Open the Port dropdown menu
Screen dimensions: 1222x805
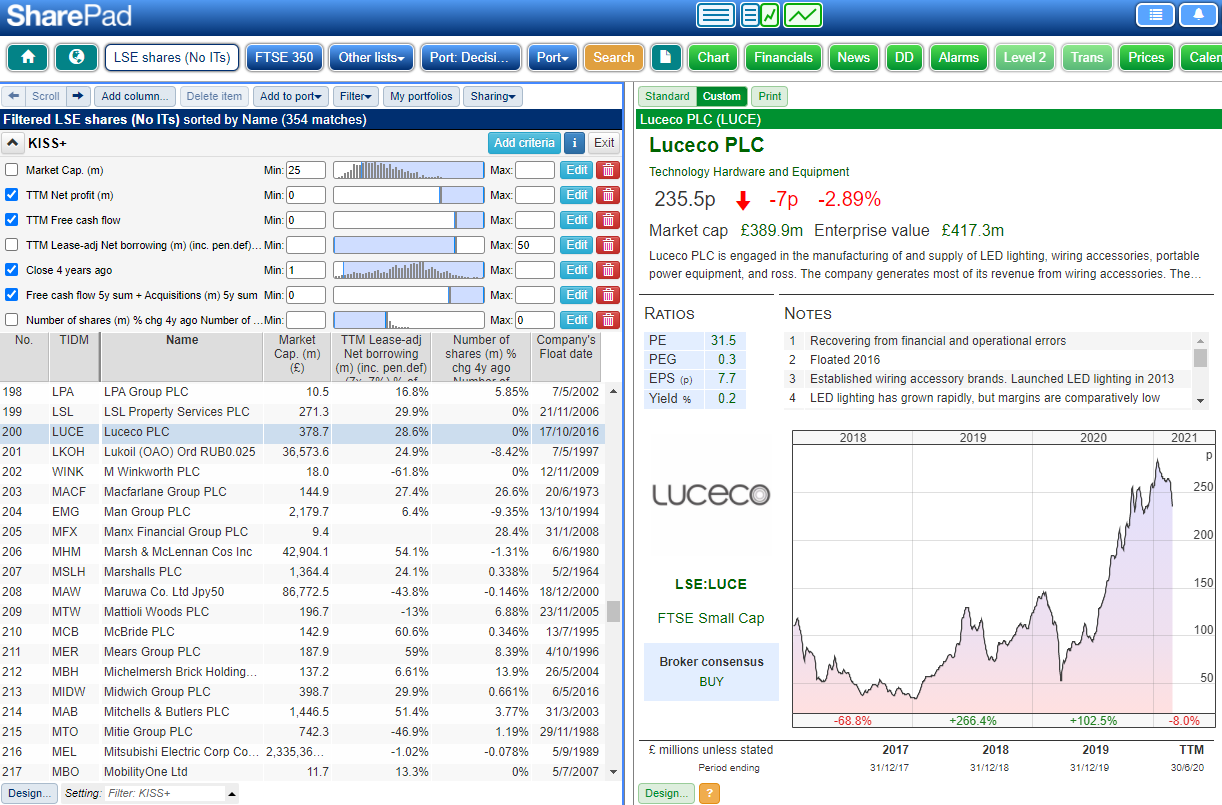point(552,57)
